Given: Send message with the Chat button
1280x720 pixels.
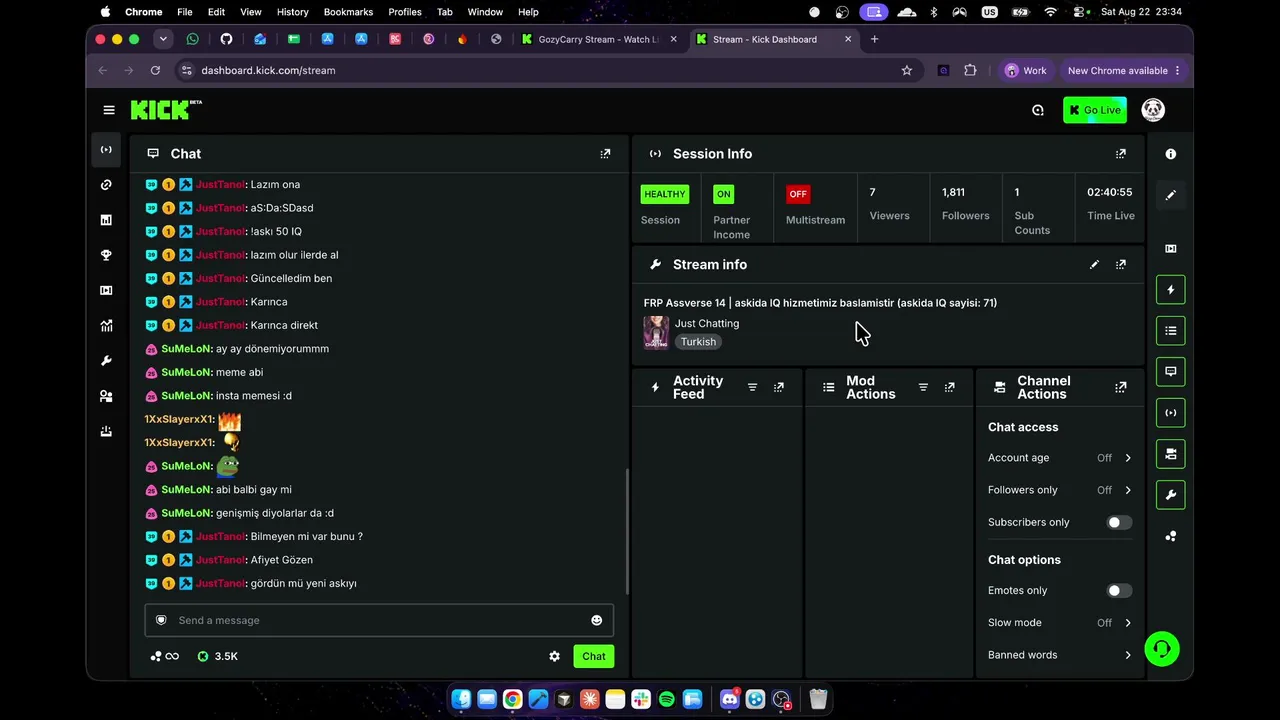Looking at the screenshot, I should point(594,656).
